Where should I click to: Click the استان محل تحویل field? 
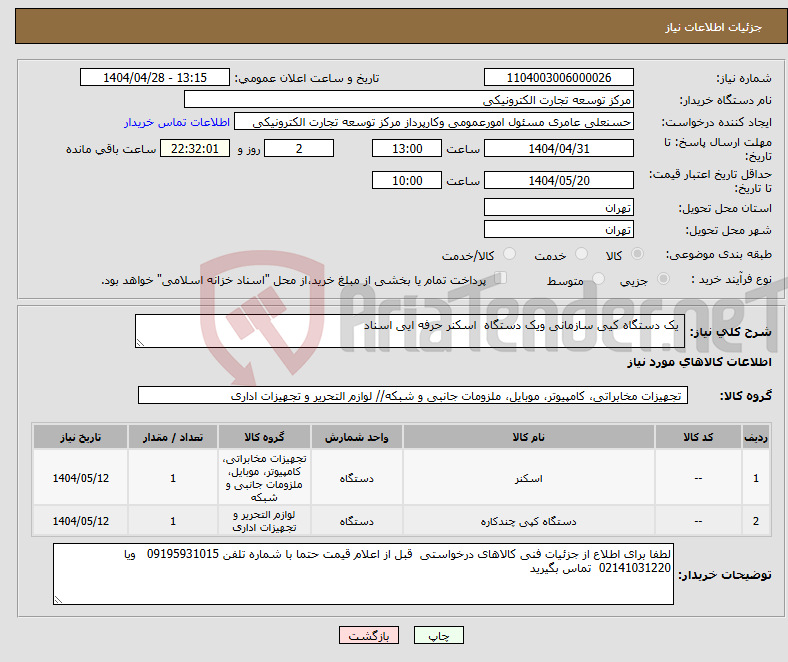[558, 208]
